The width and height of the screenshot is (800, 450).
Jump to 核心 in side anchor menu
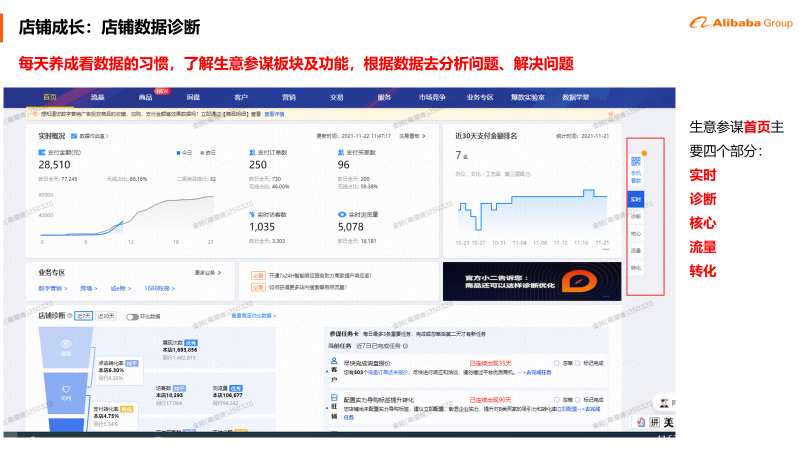click(636, 234)
